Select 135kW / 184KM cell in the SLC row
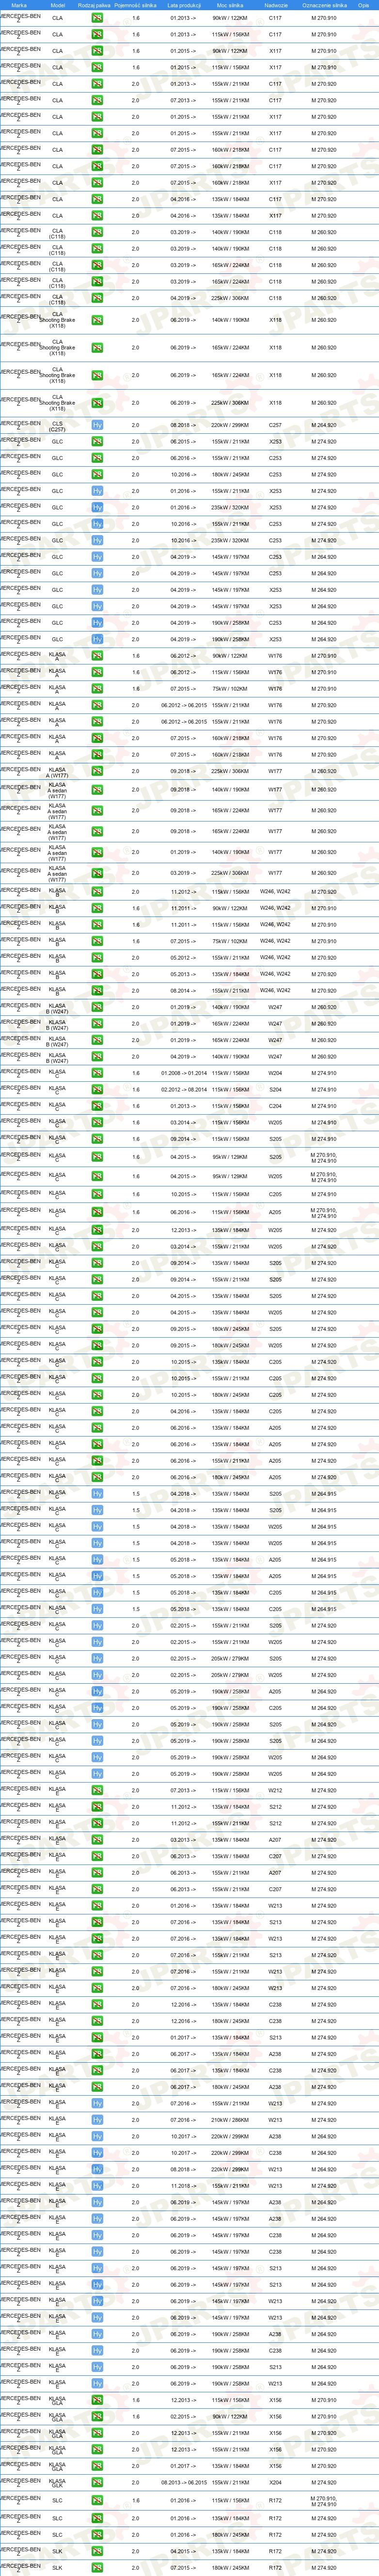The height and width of the screenshot is (2576, 379). coord(230,2518)
